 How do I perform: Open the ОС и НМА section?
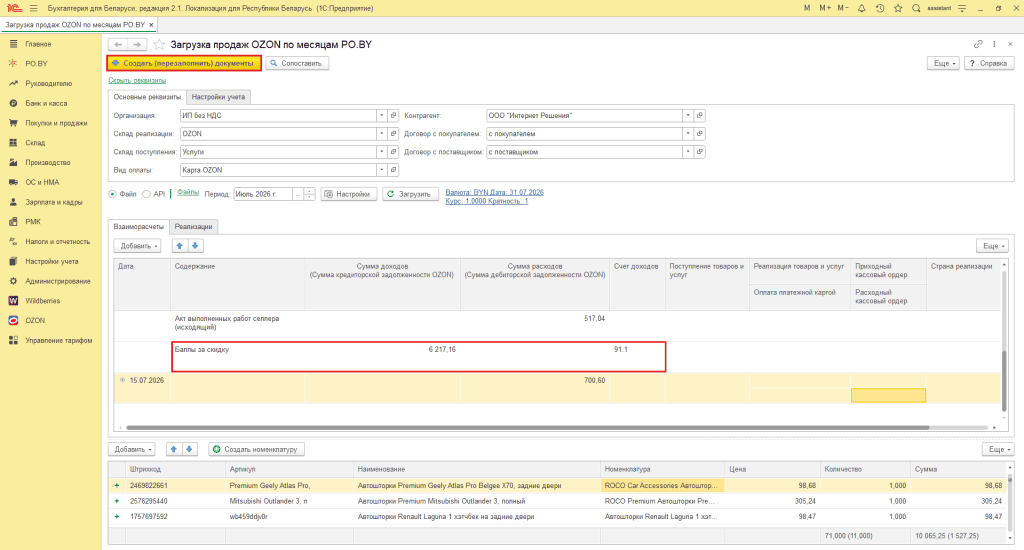(42, 182)
